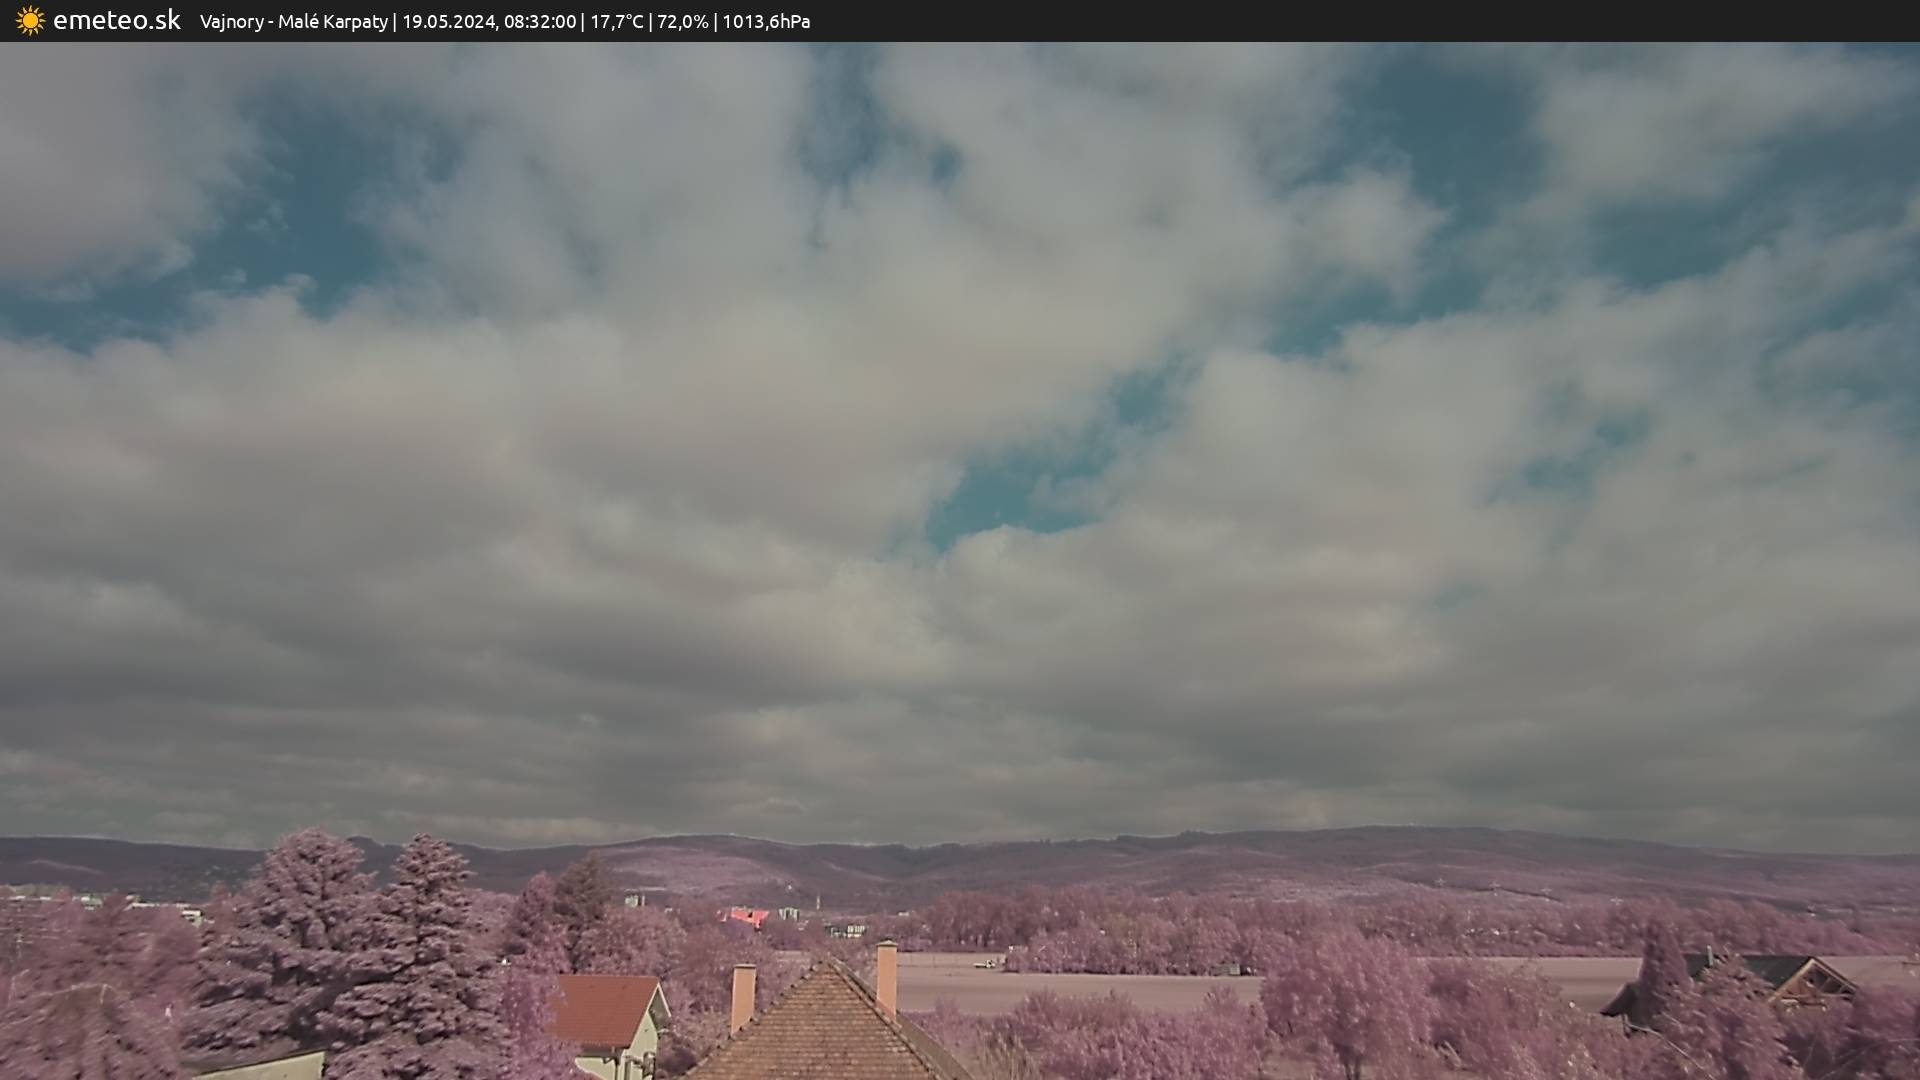The height and width of the screenshot is (1080, 1920).
Task: Click the white vehicle on the open field
Action: pyautogui.click(x=985, y=964)
